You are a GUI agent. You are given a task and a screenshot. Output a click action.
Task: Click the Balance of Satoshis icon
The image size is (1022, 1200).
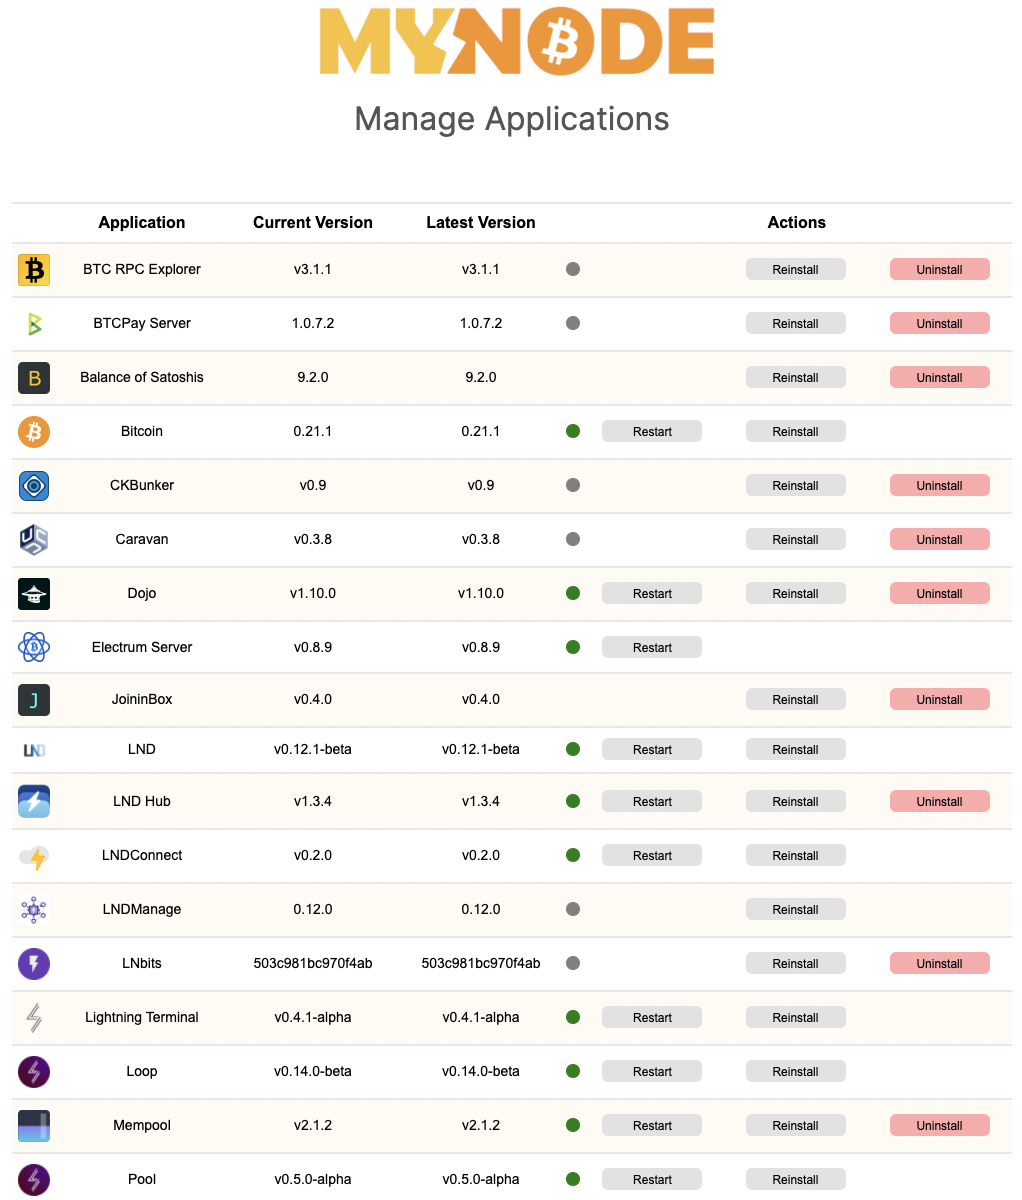34,378
